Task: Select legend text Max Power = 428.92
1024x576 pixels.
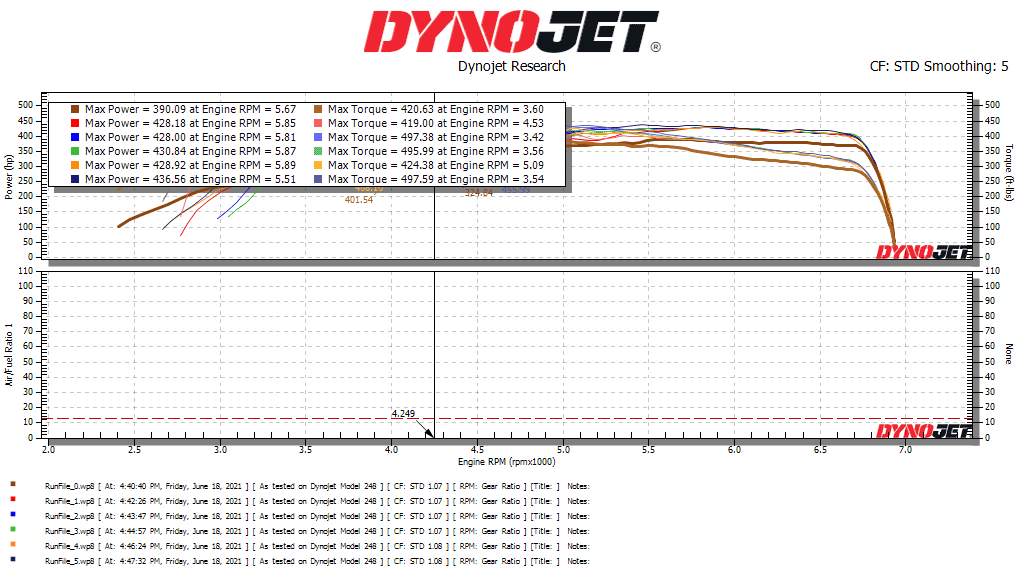Action: (135, 165)
